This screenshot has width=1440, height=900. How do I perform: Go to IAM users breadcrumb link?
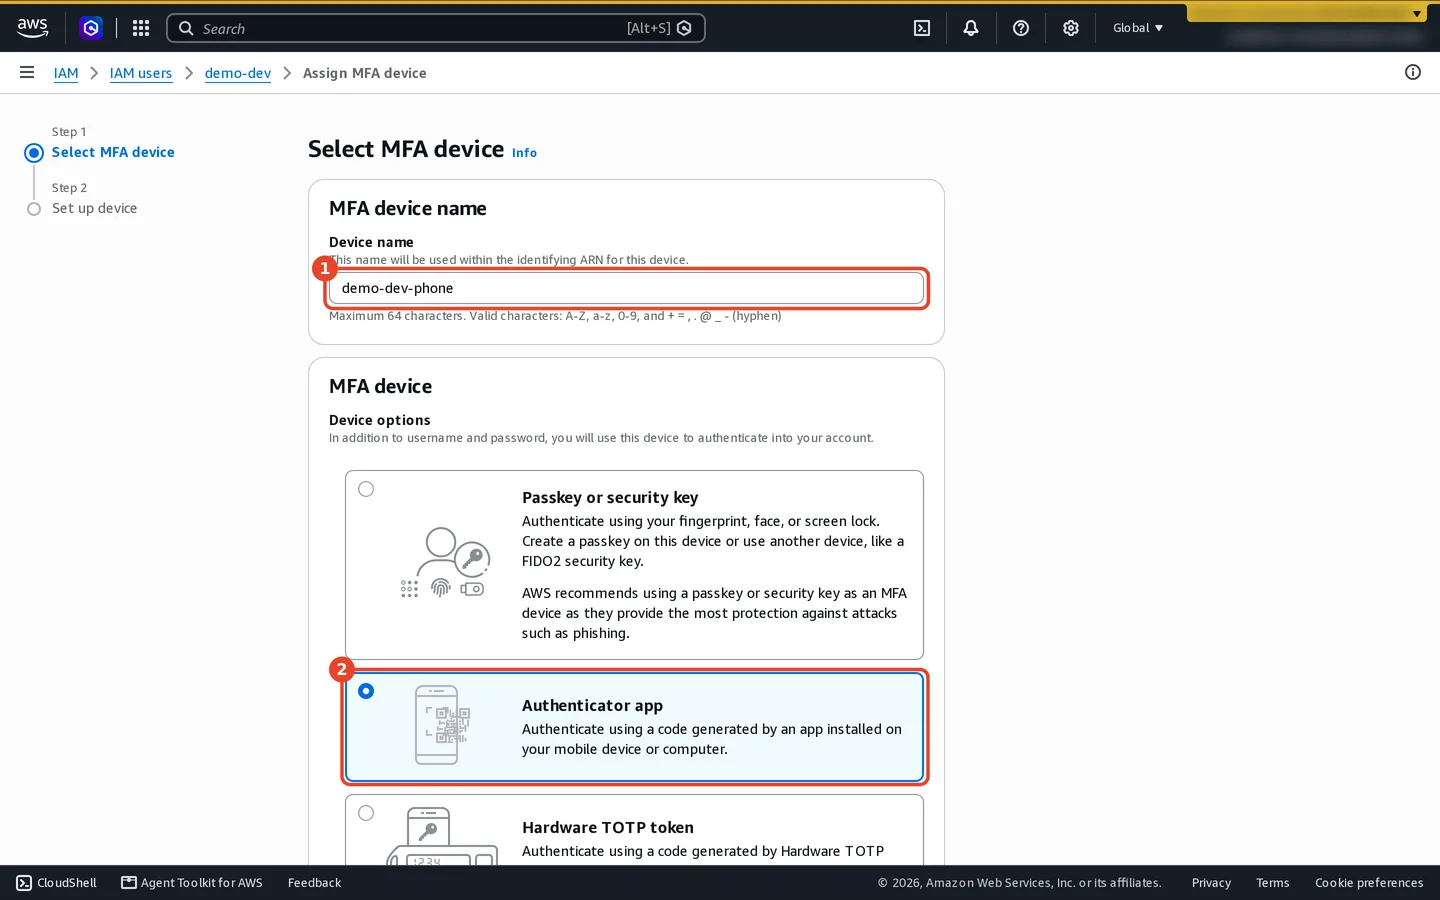141,73
